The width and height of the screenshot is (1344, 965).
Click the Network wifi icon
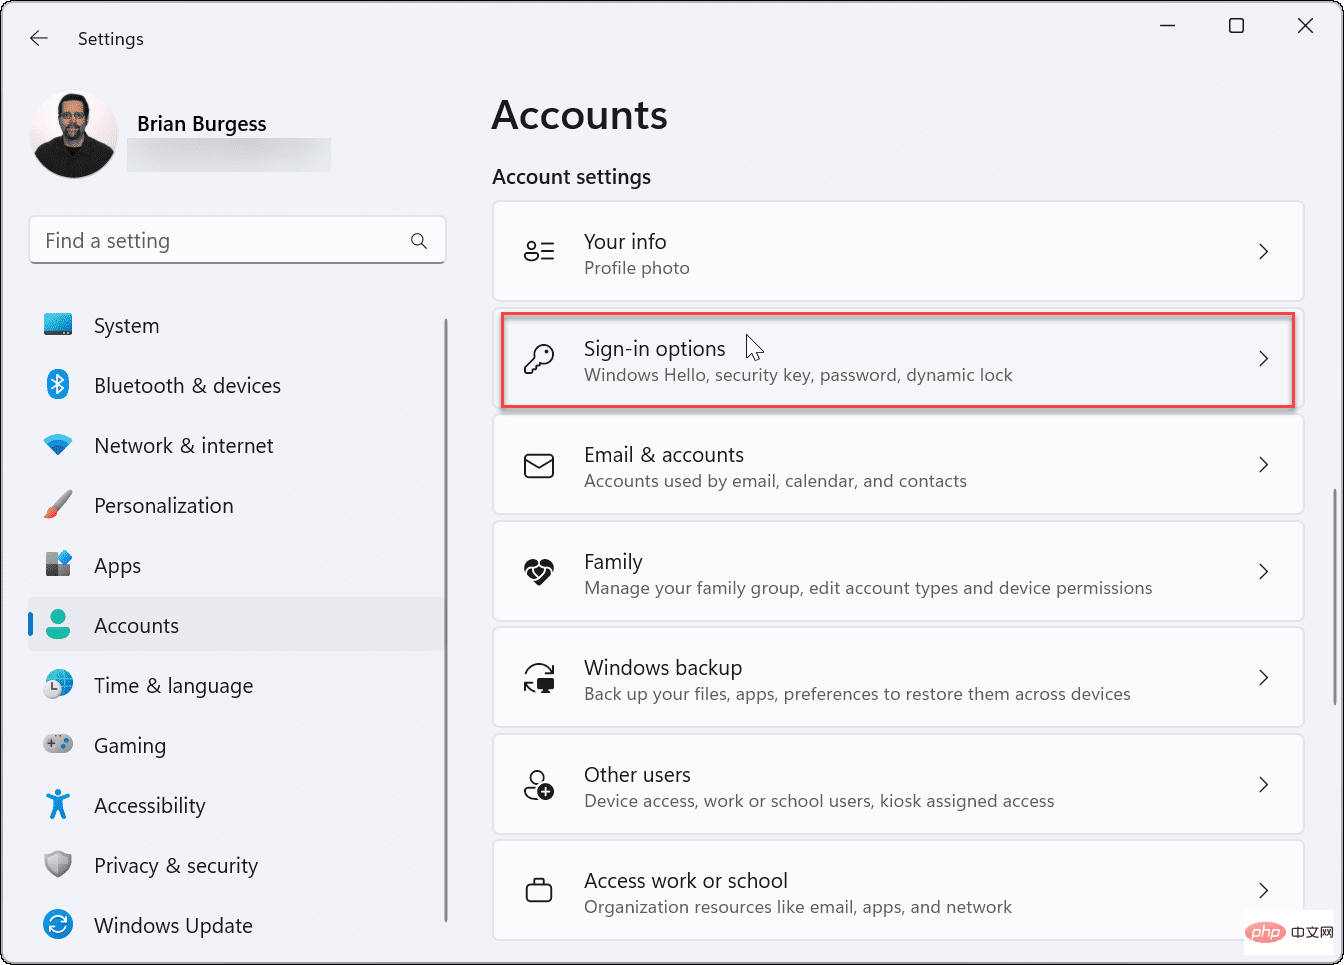pos(58,445)
